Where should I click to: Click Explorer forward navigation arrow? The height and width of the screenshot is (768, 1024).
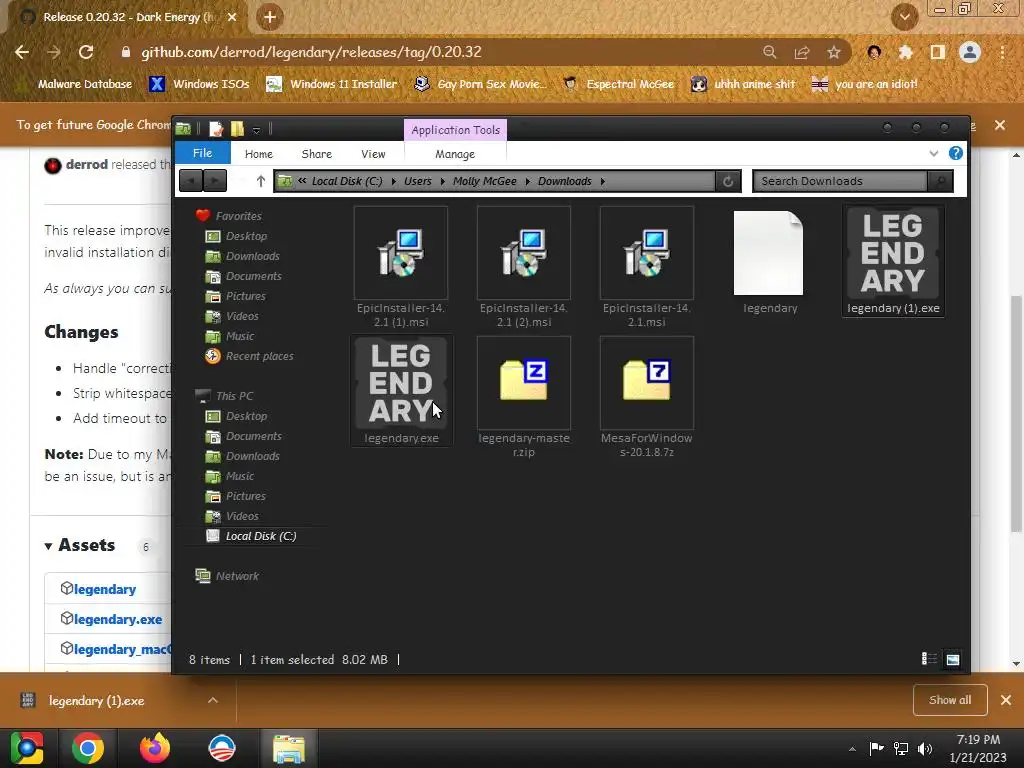(x=215, y=181)
